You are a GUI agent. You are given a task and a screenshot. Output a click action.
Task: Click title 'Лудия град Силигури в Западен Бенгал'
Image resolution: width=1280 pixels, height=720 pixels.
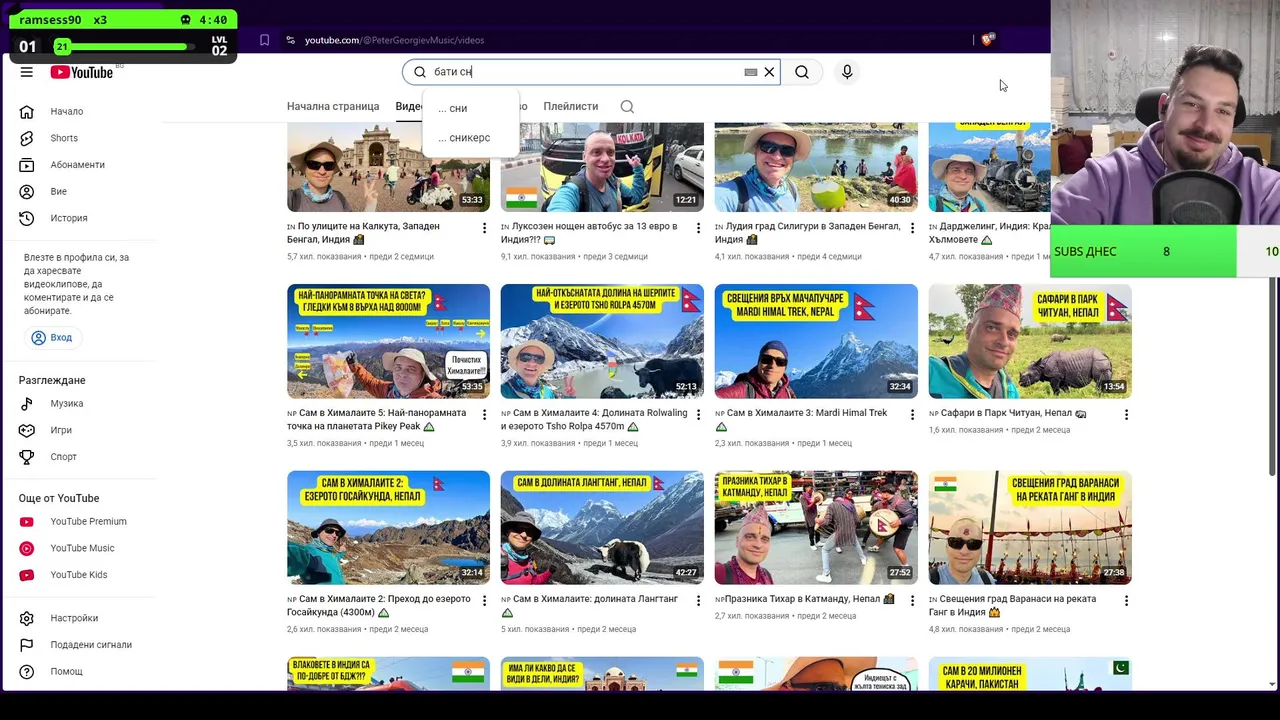pyautogui.click(x=807, y=233)
